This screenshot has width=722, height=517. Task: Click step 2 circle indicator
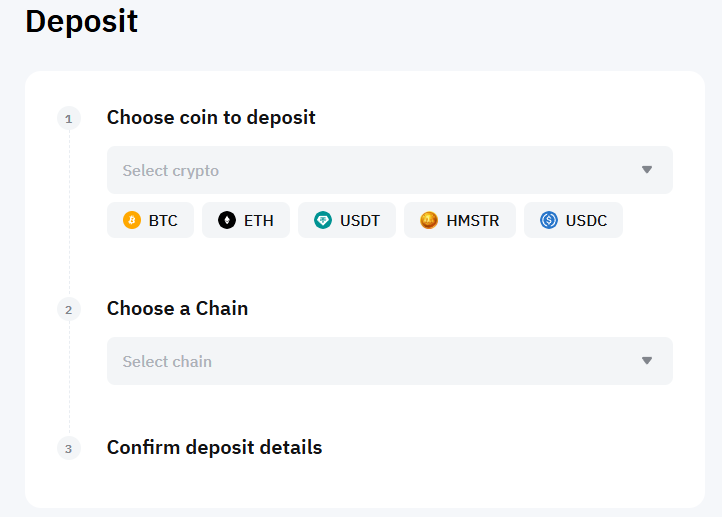pyautogui.click(x=69, y=309)
